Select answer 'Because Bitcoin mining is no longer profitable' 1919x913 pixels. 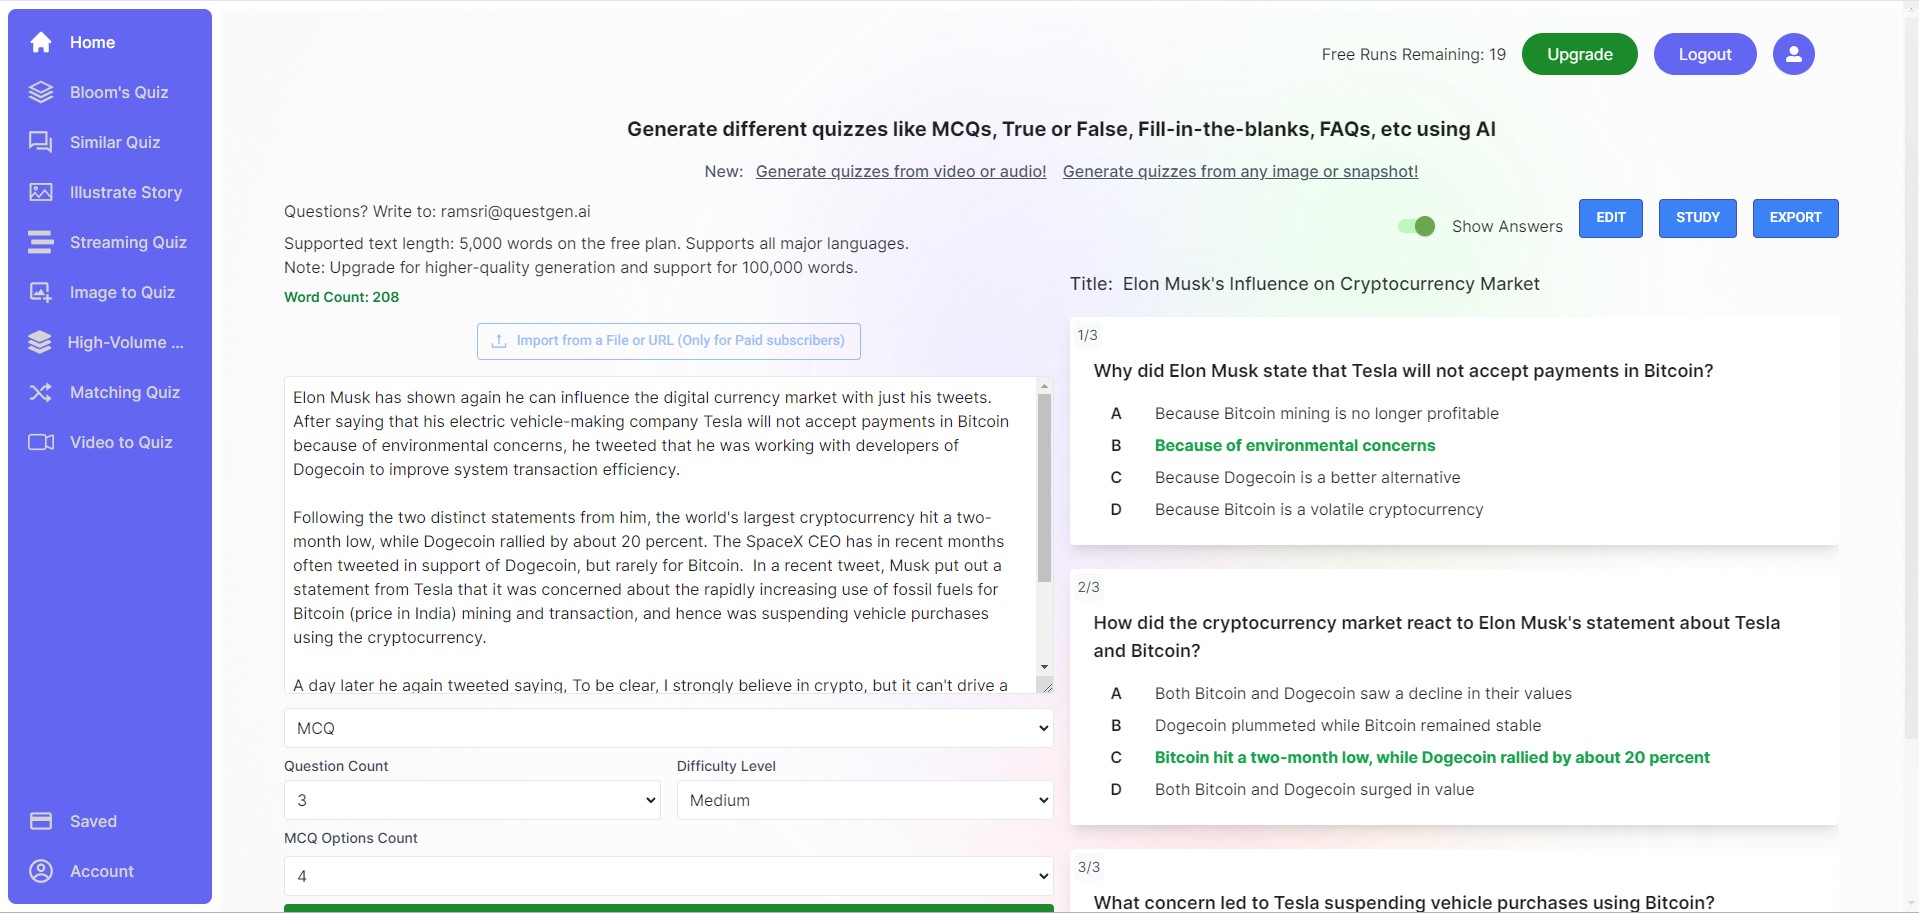(1326, 413)
